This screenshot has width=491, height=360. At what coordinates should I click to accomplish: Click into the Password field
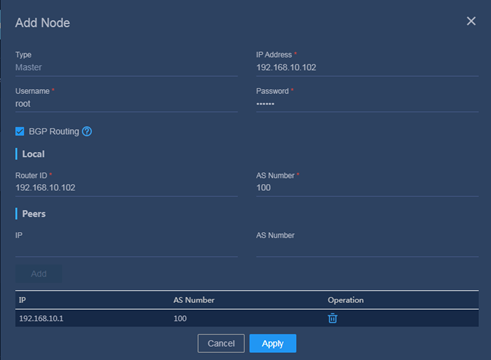tap(367, 104)
